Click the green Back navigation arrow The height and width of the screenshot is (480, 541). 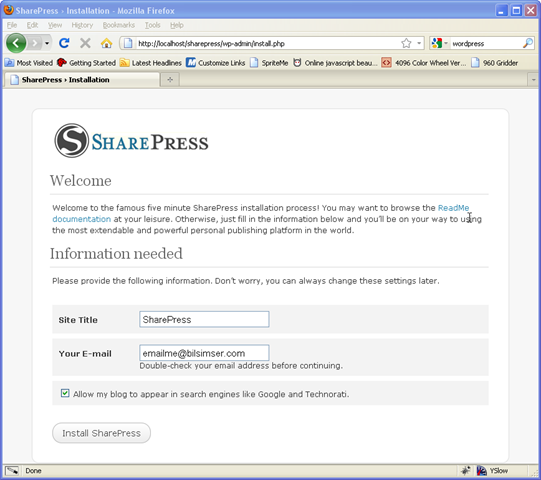tap(16, 43)
